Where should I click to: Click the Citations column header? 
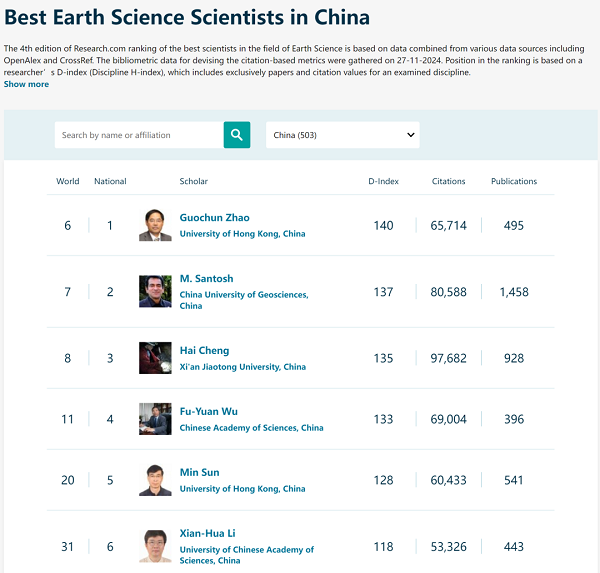[x=448, y=181]
